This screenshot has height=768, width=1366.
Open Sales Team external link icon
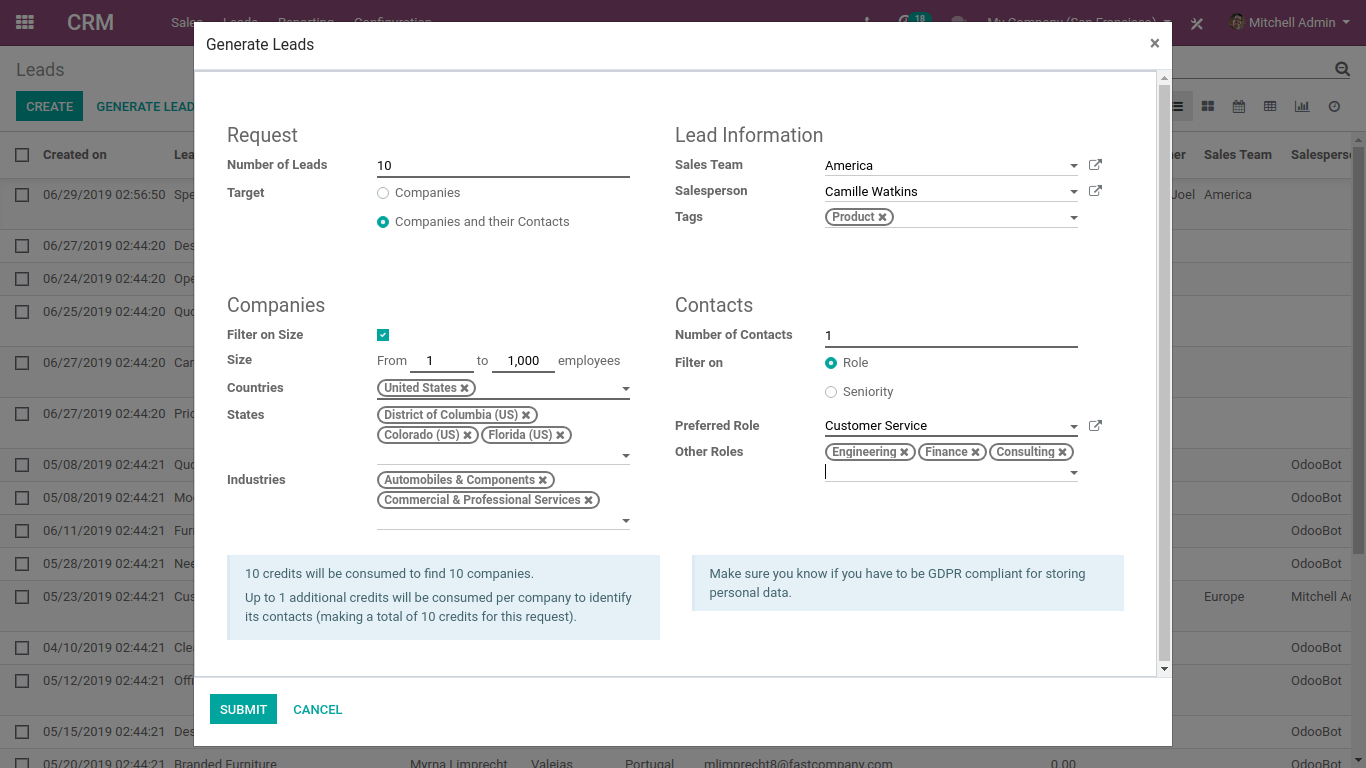[x=1095, y=165]
